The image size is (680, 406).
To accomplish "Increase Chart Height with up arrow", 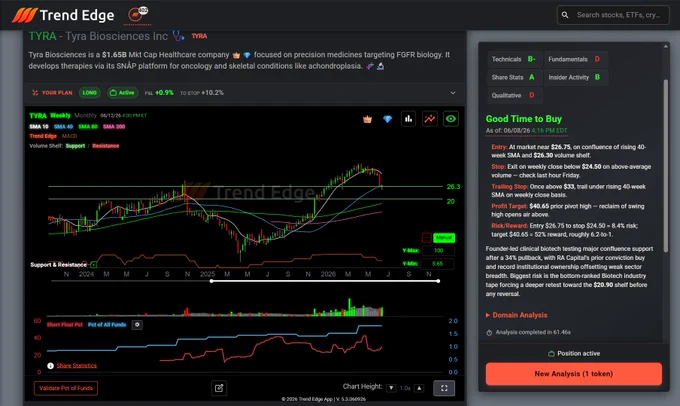I will [419, 388].
